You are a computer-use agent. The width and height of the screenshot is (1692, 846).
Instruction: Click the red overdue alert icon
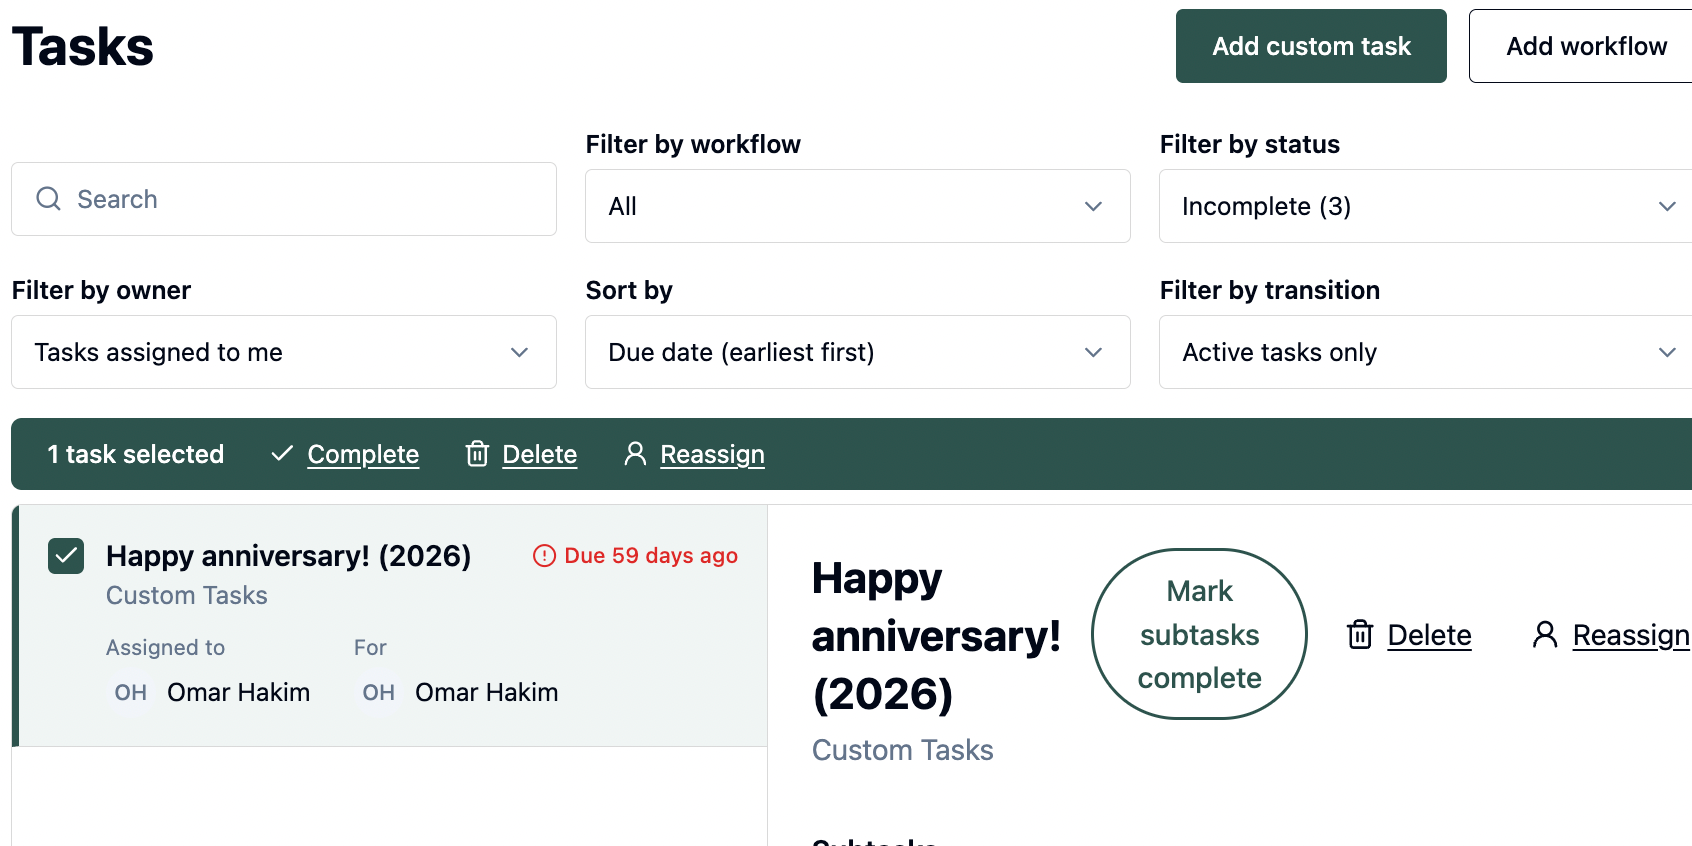pyautogui.click(x=544, y=556)
